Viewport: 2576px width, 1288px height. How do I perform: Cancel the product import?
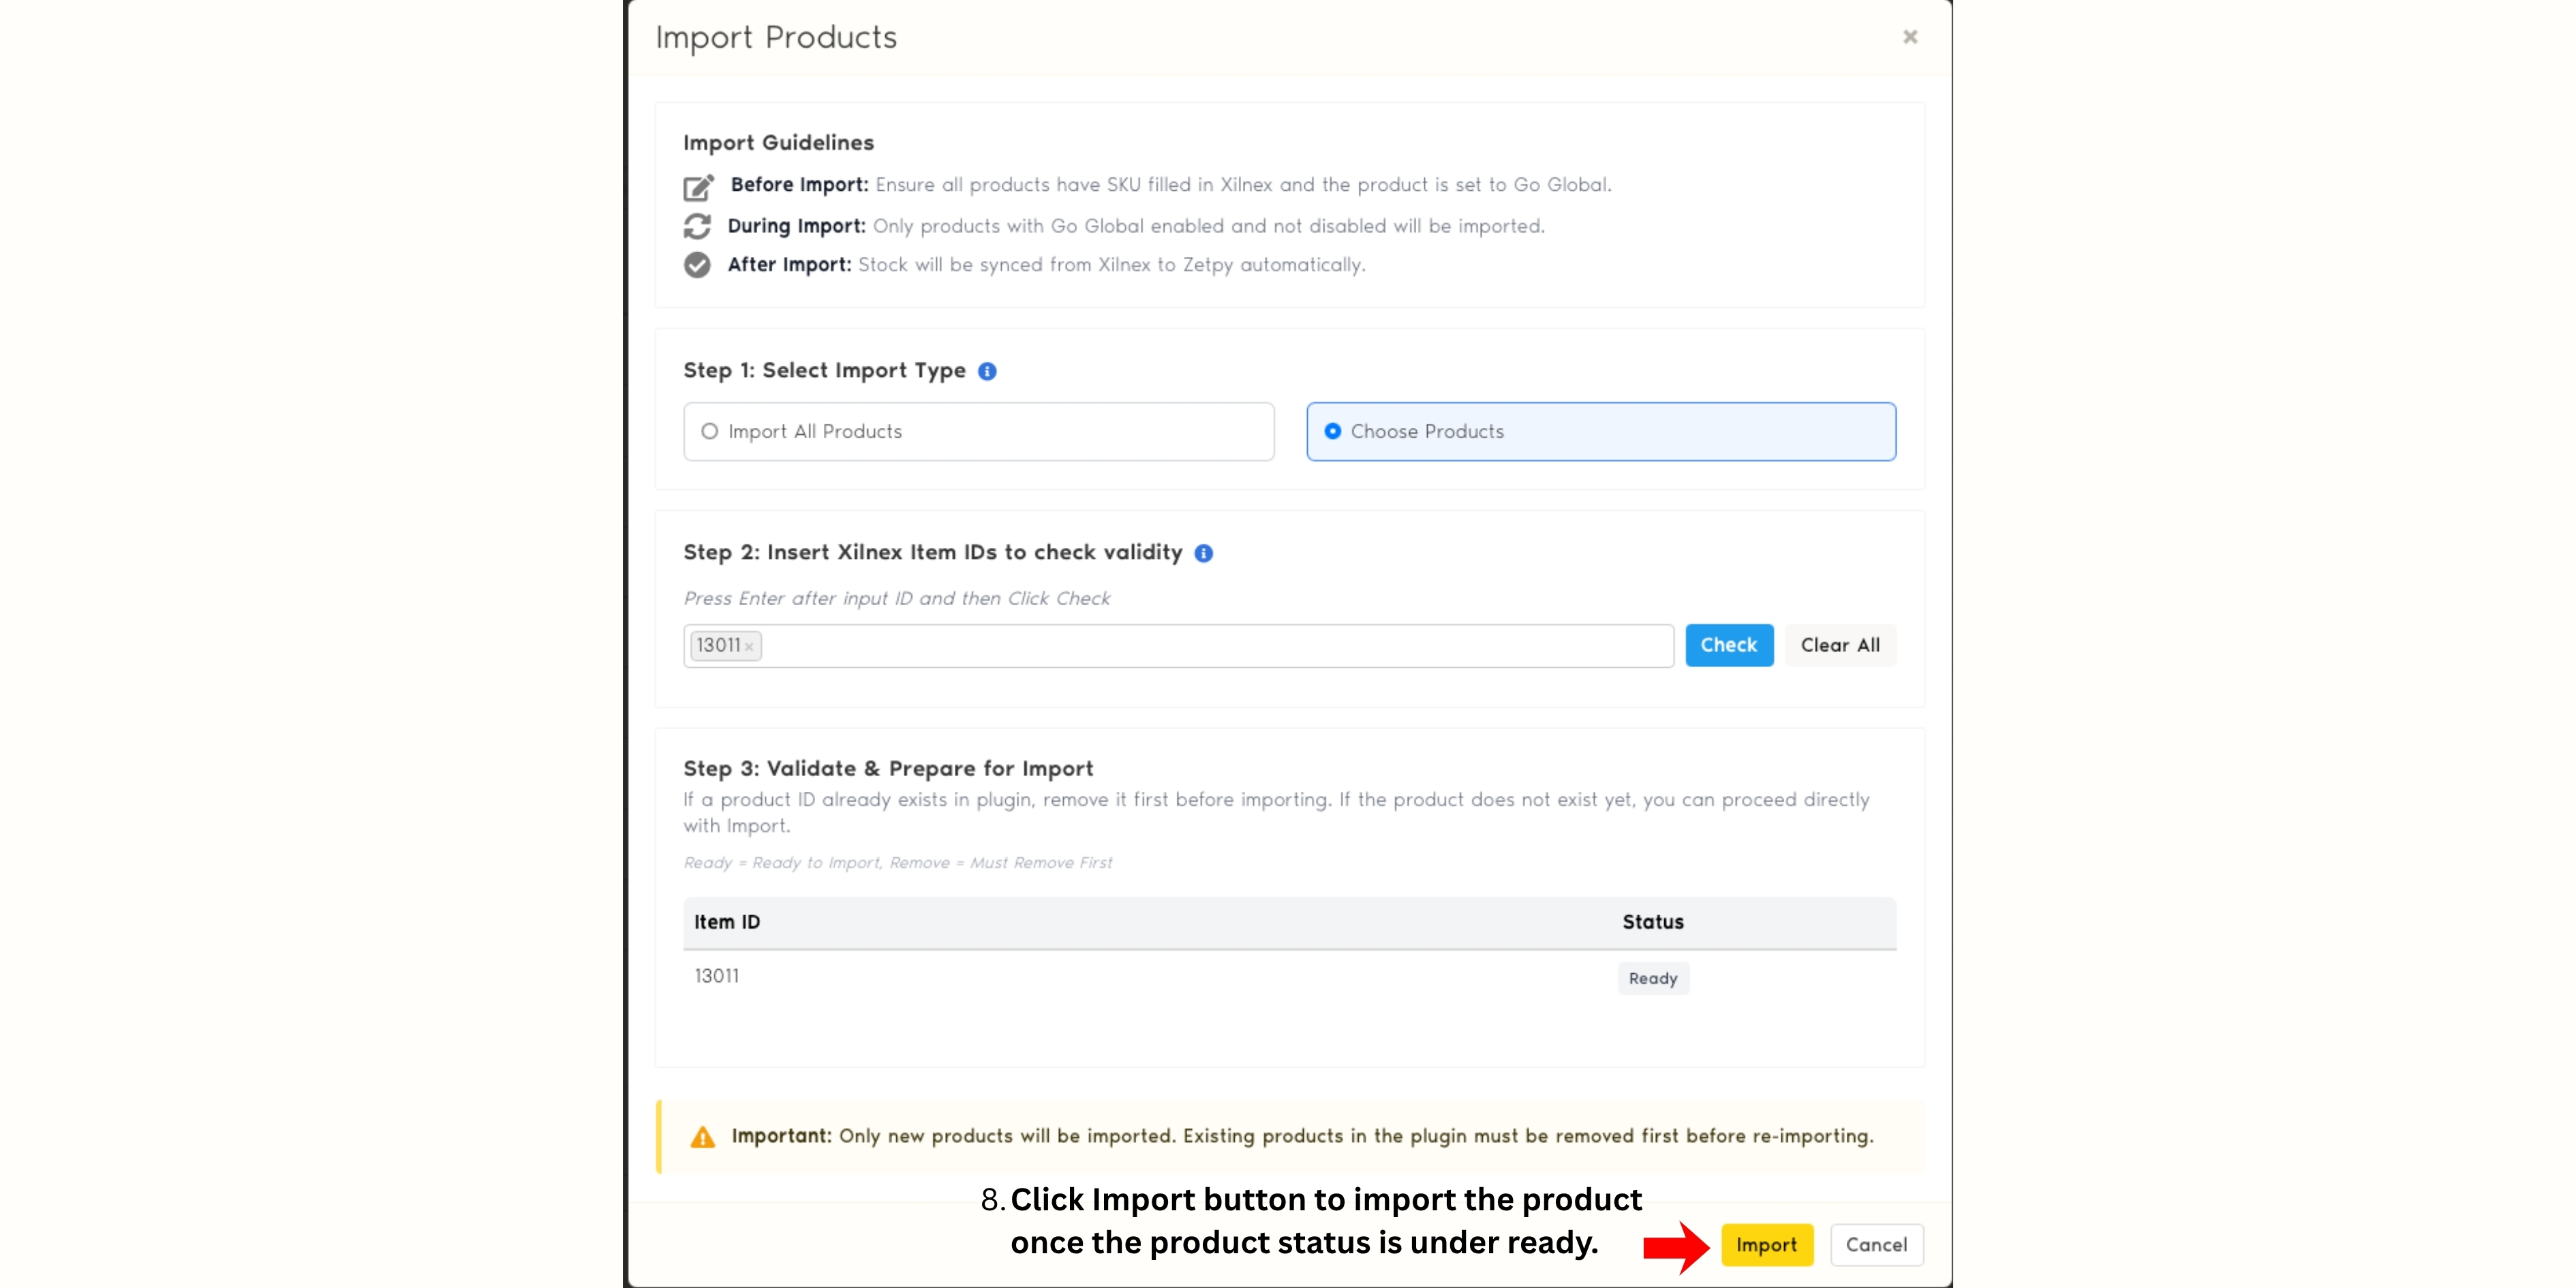click(1876, 1245)
